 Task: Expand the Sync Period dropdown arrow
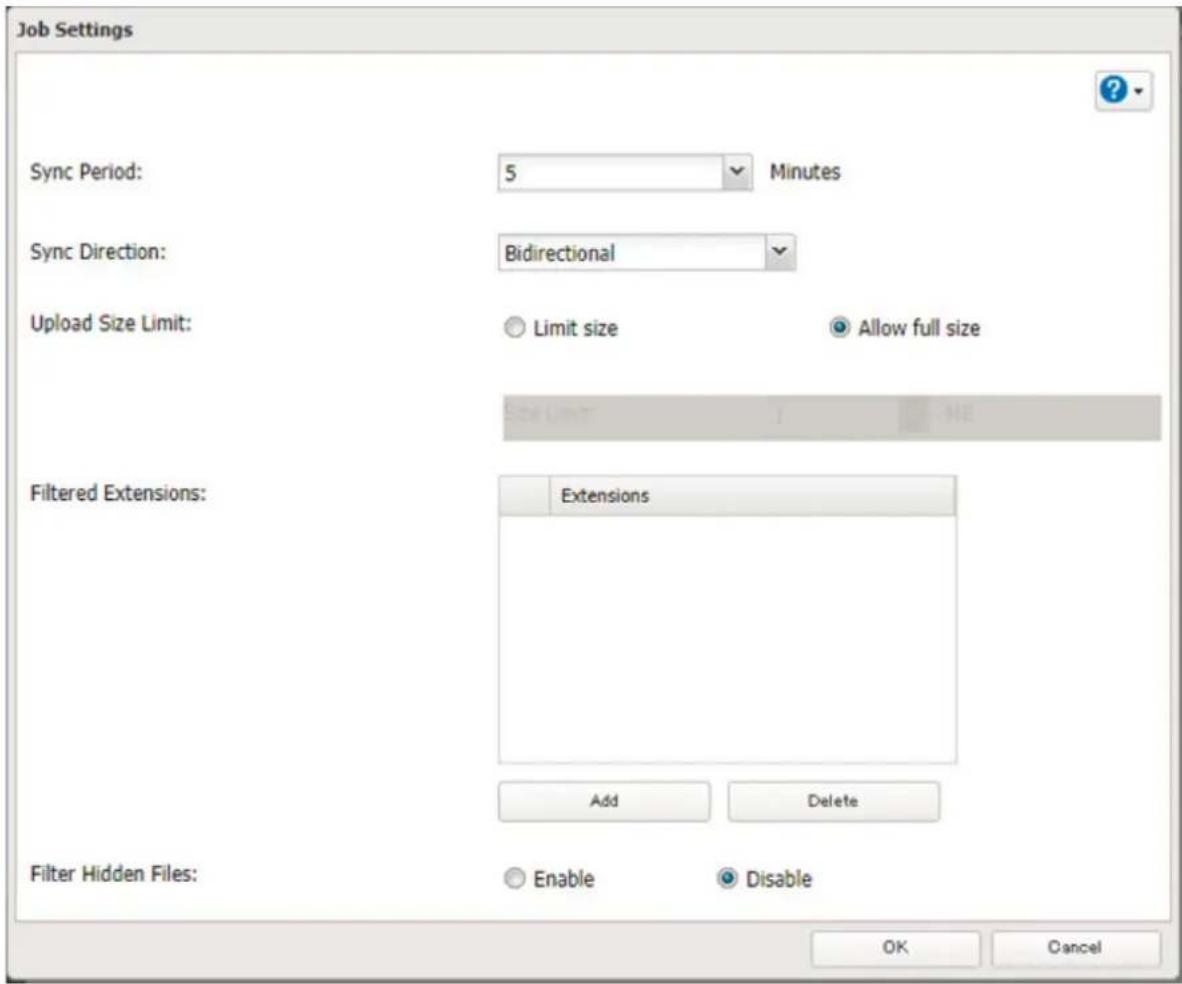click(x=736, y=173)
